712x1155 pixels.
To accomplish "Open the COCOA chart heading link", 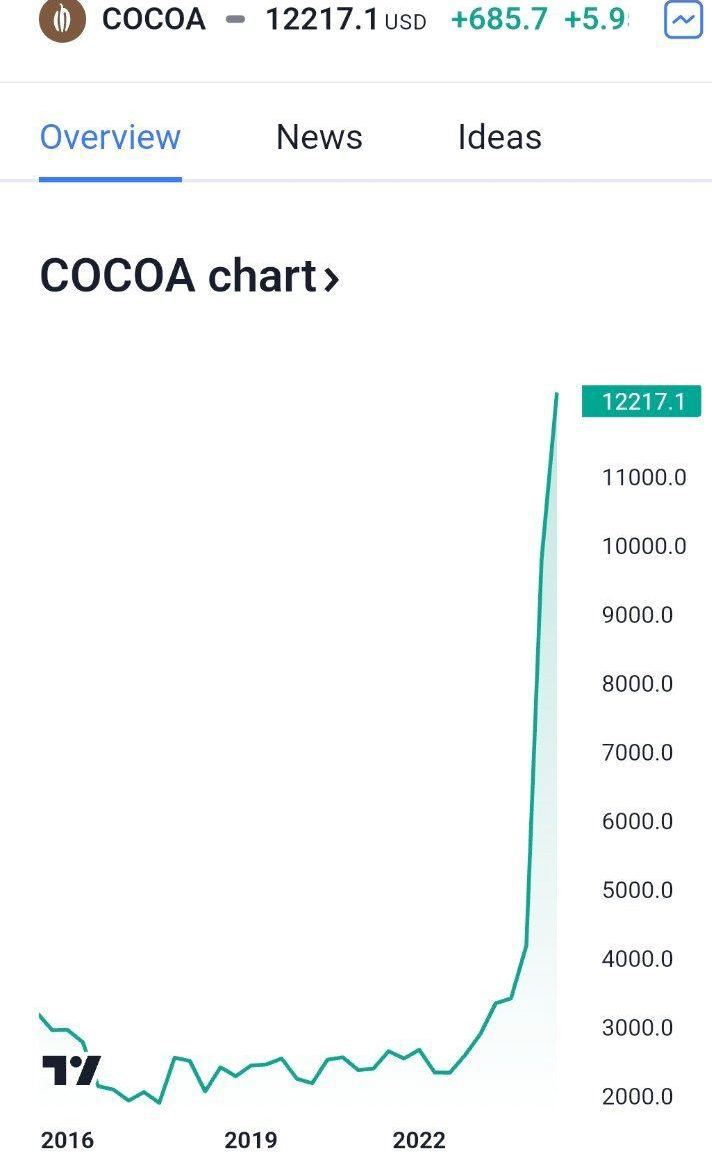I will (x=178, y=276).
